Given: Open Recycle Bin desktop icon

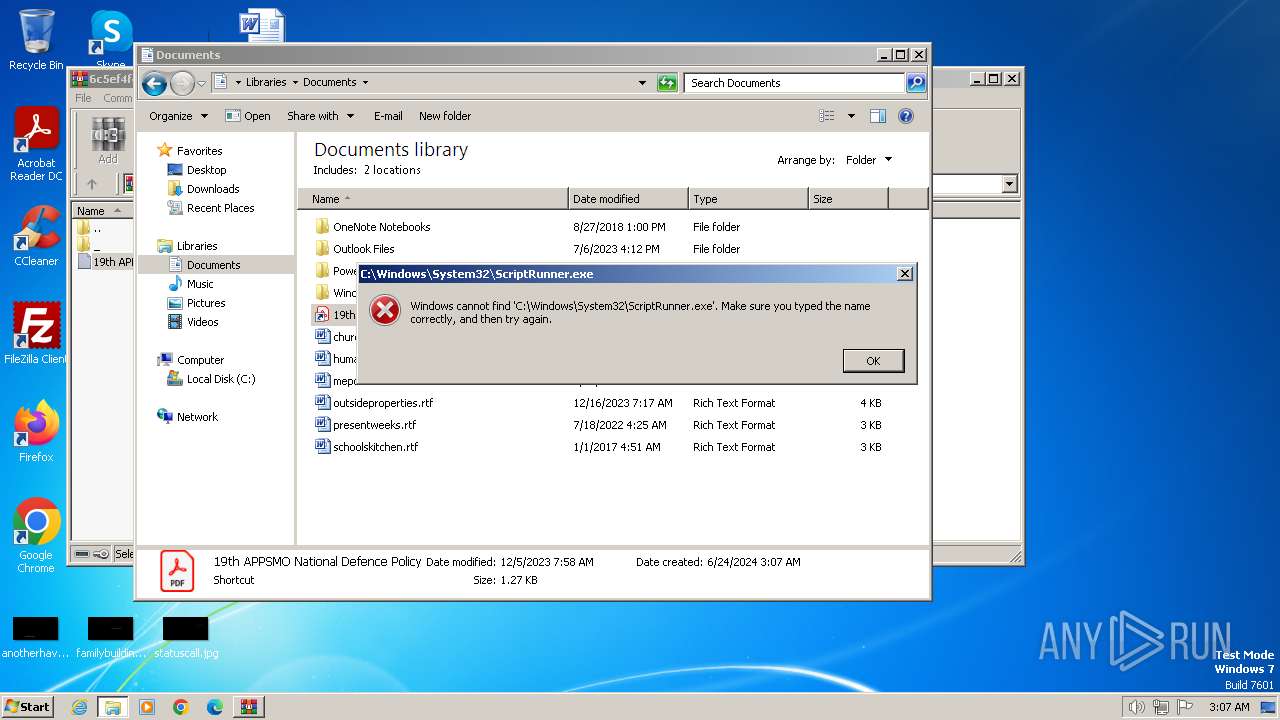Looking at the screenshot, I should tap(36, 40).
